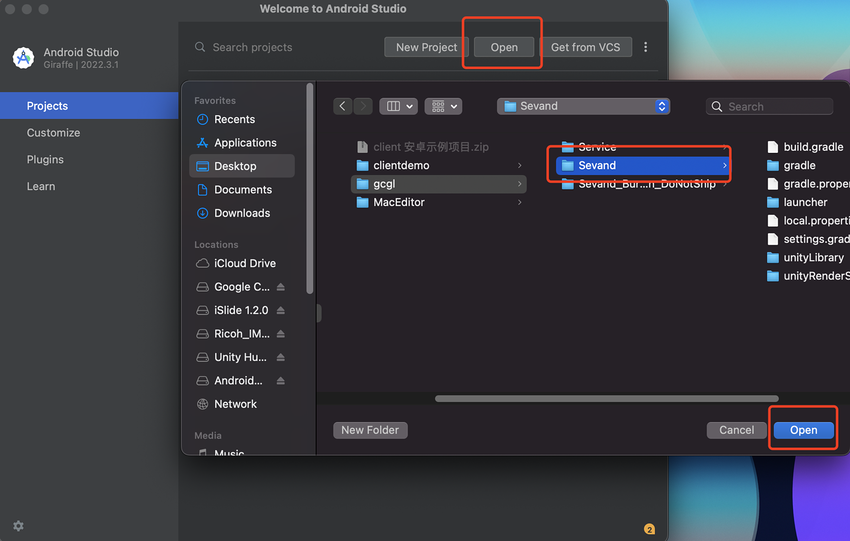850x541 pixels.
Task: Expand the clientdemo folder chevron
Action: pyautogui.click(x=519, y=165)
